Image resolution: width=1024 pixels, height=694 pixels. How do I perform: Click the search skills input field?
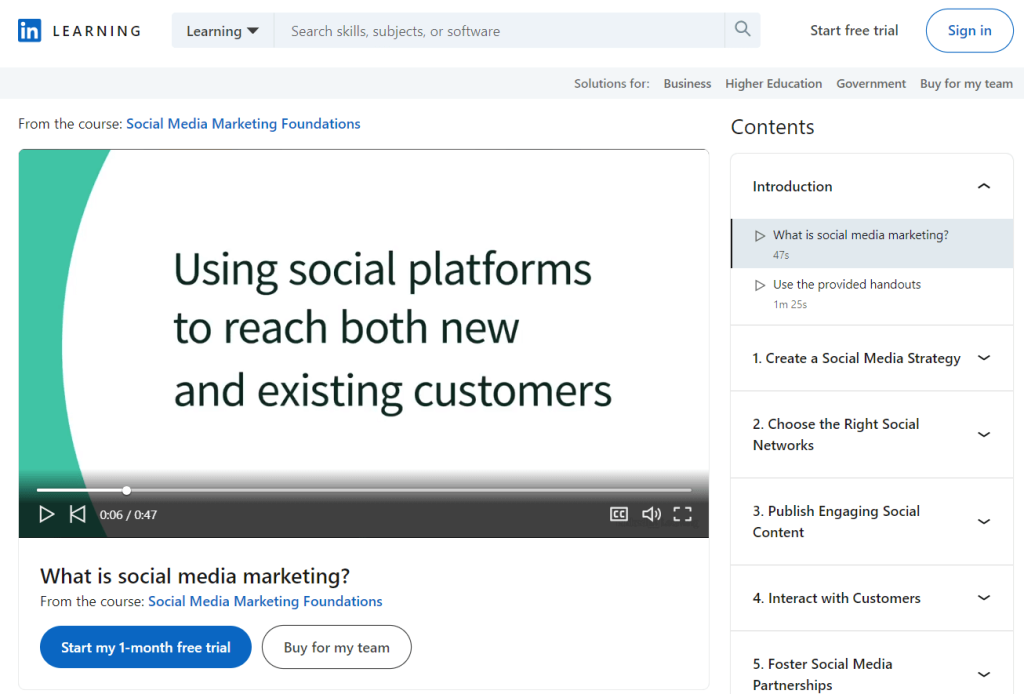(500, 31)
